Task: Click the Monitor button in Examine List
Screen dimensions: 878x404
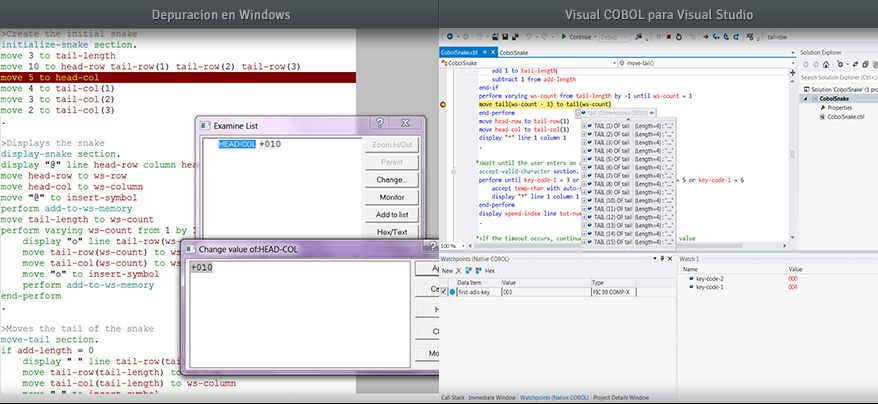Action: (390, 197)
